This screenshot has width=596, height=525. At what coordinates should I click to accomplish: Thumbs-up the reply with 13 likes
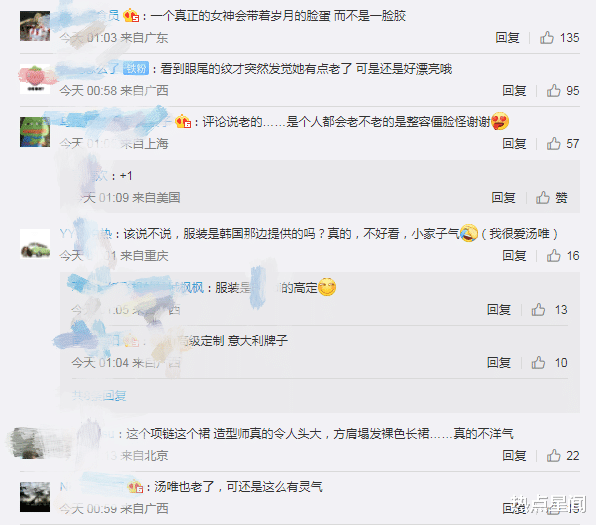point(538,310)
